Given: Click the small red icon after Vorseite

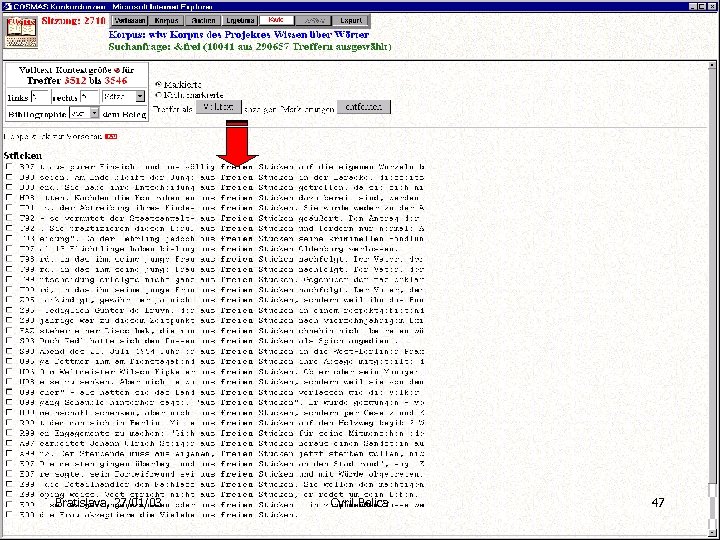Looking at the screenshot, I should tap(111, 136).
